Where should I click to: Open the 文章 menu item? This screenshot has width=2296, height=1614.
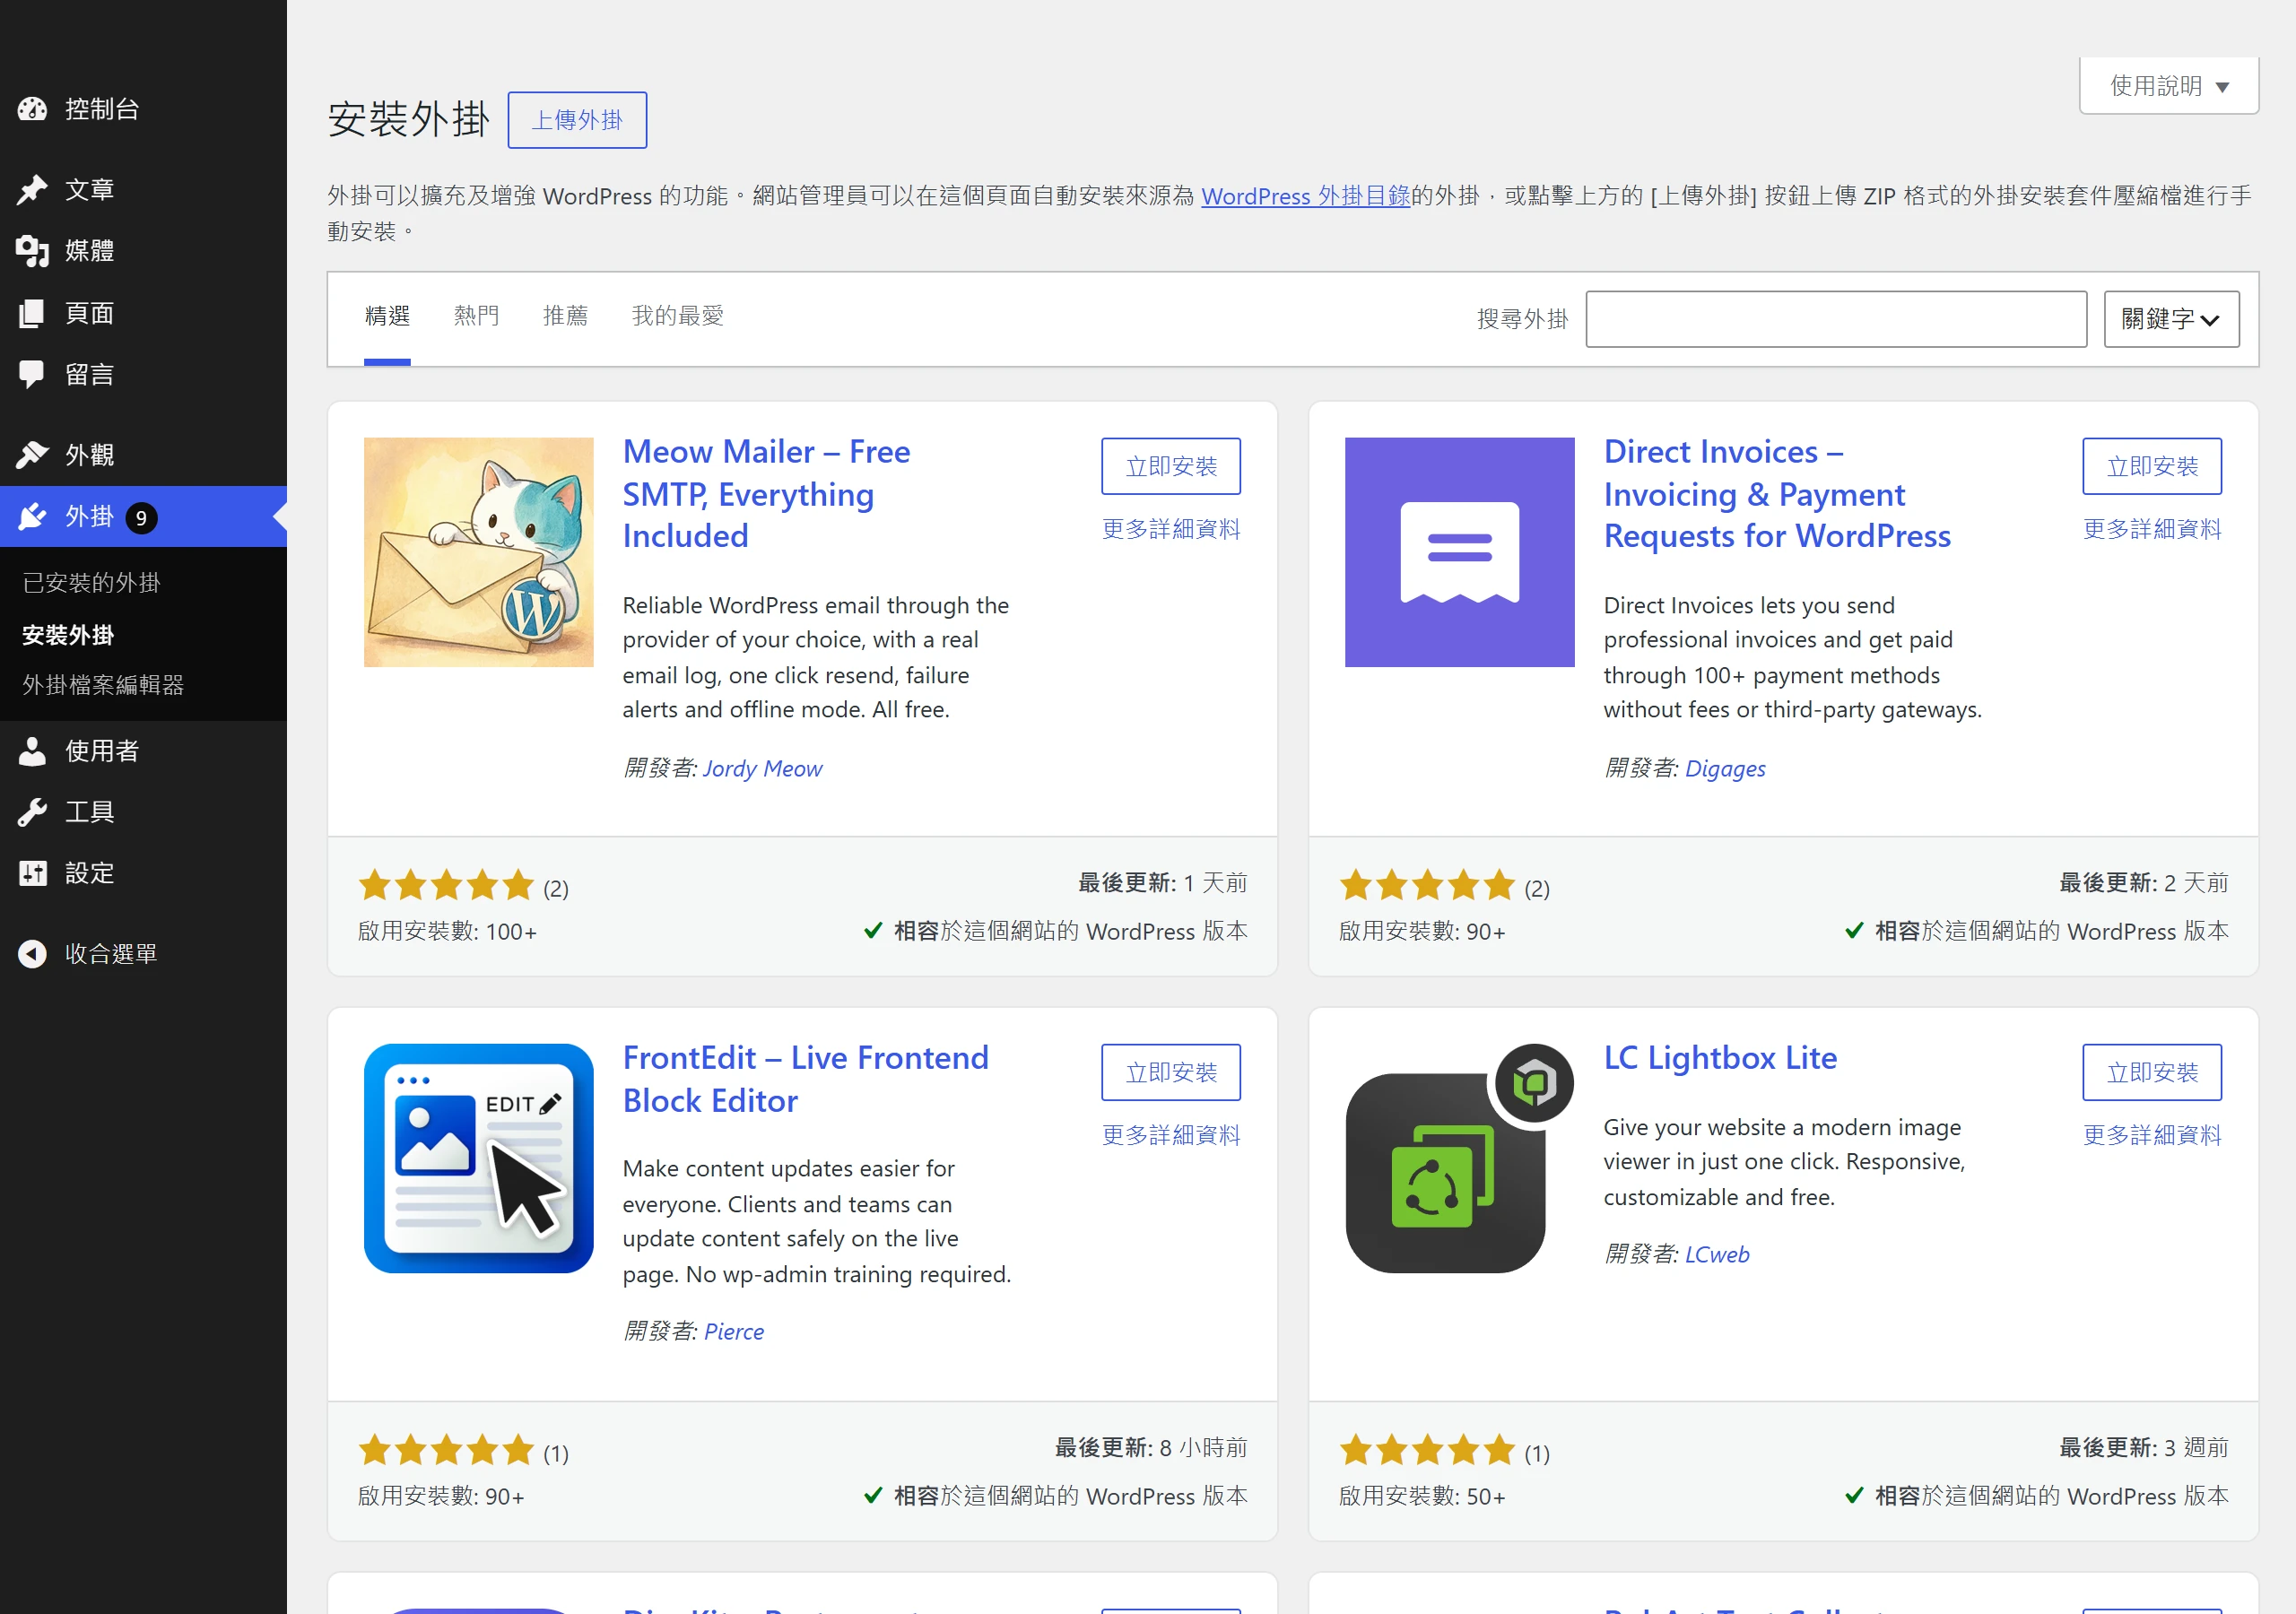(x=143, y=190)
